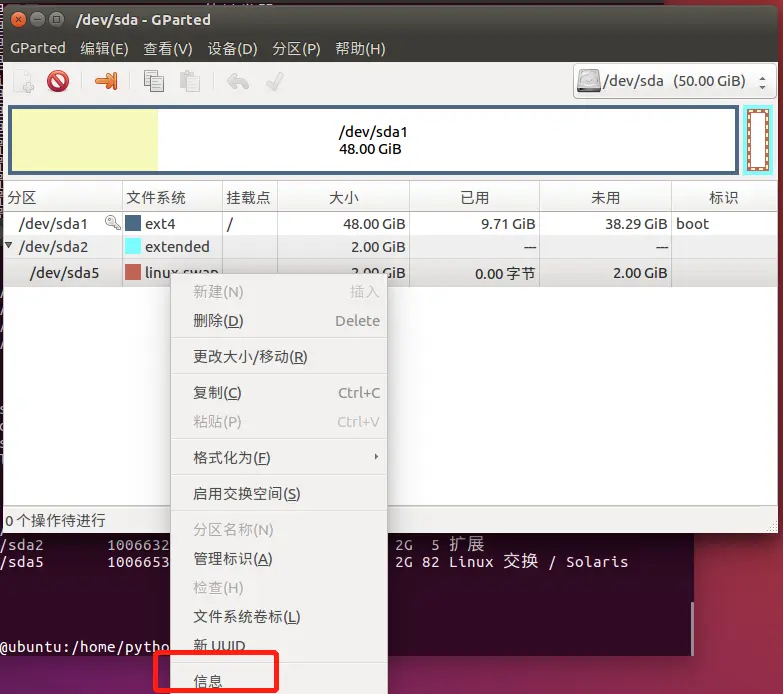783x694 pixels.
Task: Click the Linux 交换 / Solaris text in terminal
Action: 538,562
